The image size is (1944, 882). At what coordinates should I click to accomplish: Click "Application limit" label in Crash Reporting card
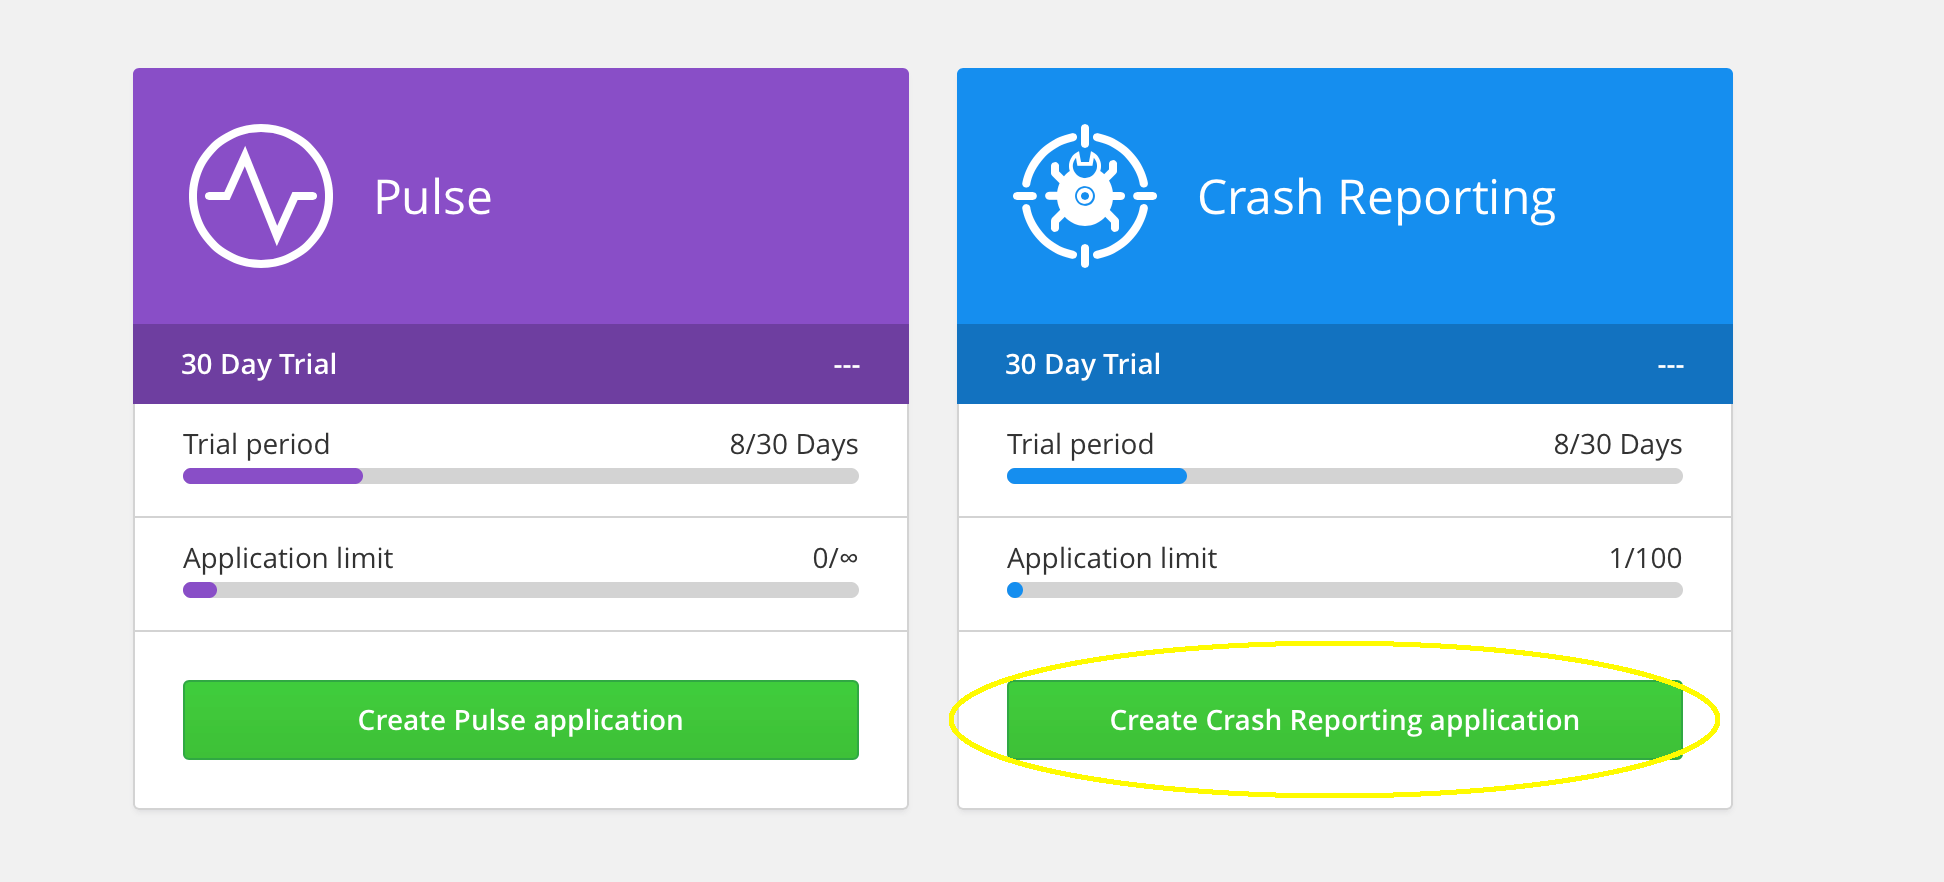(x=1112, y=558)
